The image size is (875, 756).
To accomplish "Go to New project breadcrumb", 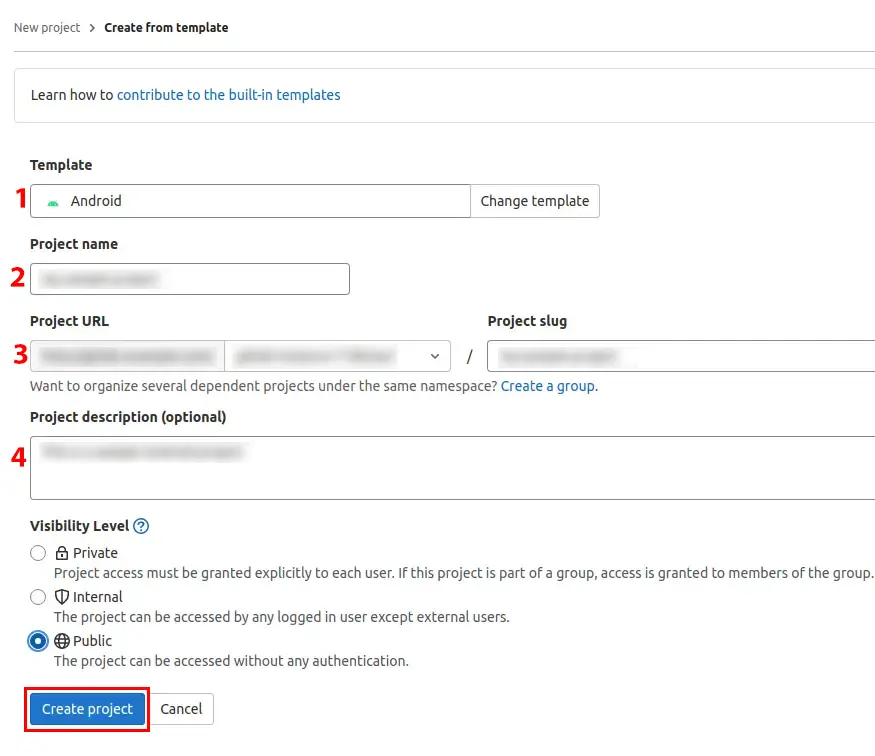I will pos(47,28).
